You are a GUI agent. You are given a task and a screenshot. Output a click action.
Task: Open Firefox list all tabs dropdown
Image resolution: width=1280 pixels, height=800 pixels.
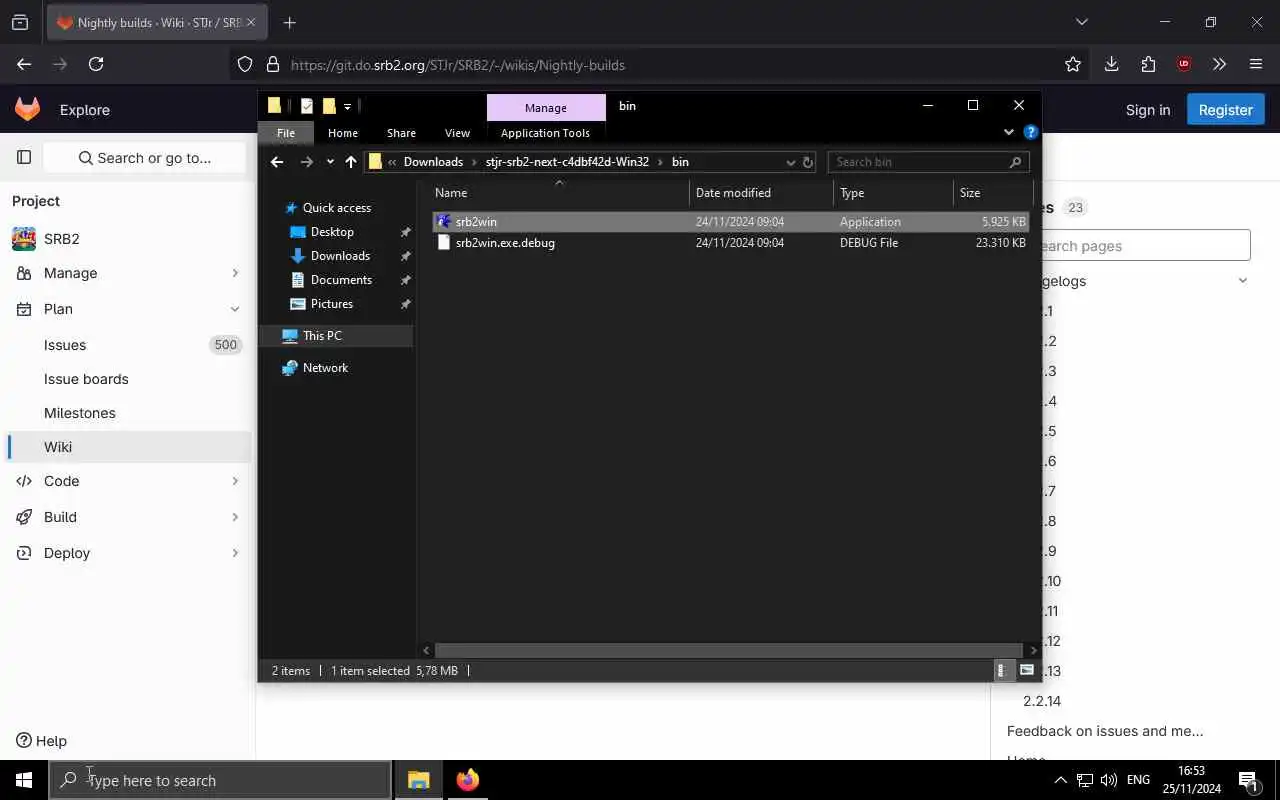pos(1081,22)
